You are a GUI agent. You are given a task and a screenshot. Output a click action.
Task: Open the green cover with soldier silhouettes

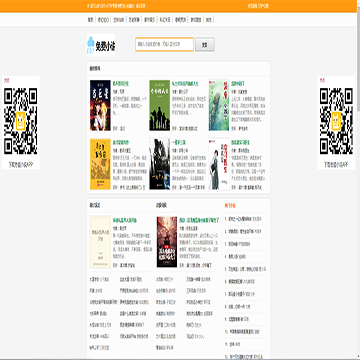point(160,105)
